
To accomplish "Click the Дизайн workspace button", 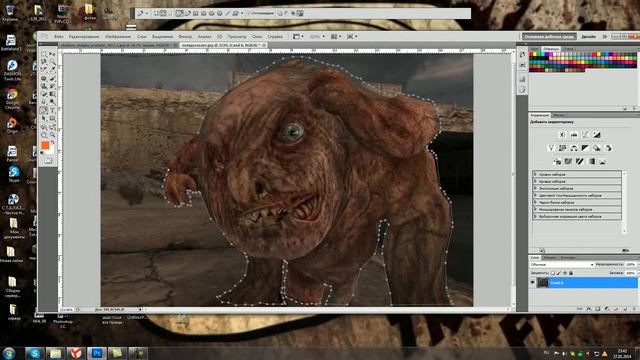I will tap(588, 36).
